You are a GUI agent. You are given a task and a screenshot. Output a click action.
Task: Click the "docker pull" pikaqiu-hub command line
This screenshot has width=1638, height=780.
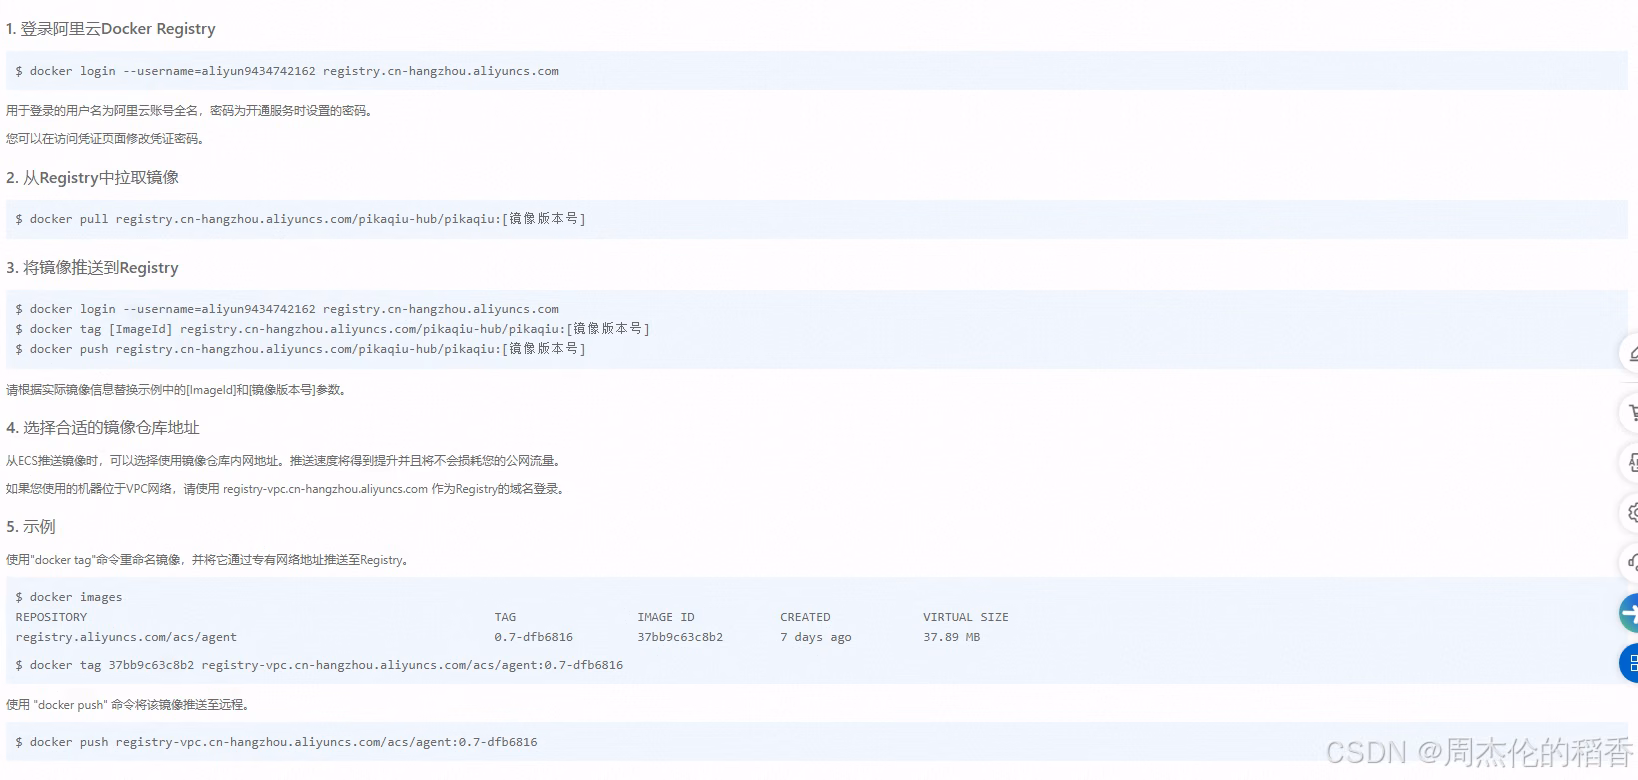pos(300,219)
